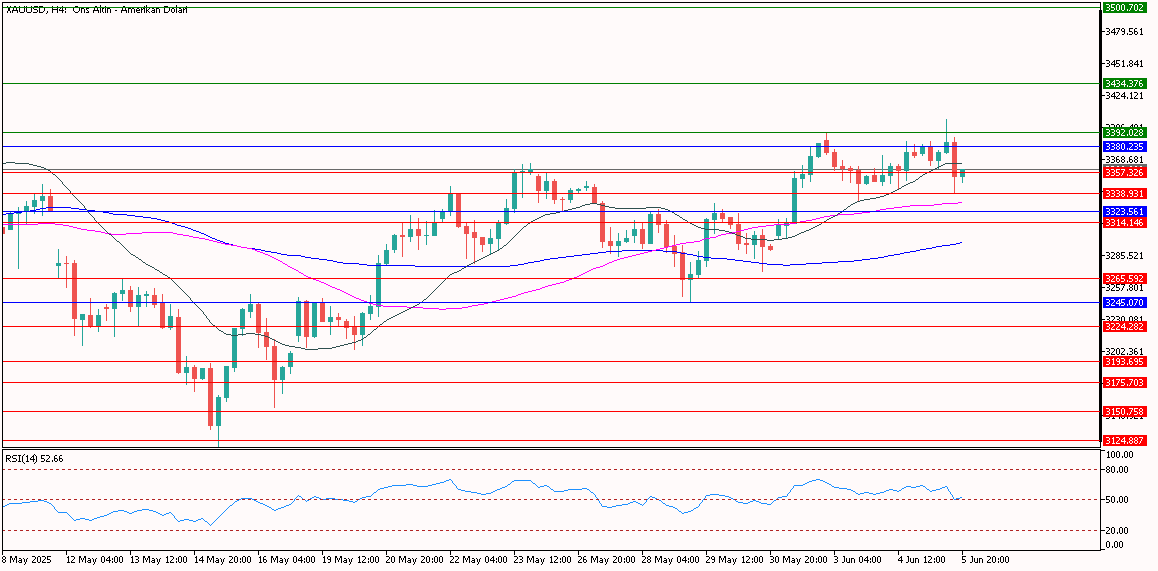1158x571 pixels.
Task: Click the 3424.121 price scale value
Action: [1123, 95]
